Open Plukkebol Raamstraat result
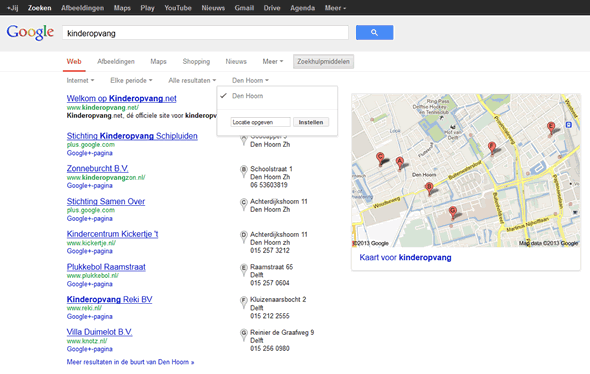Viewport: 590px width, 374px height. (x=106, y=267)
